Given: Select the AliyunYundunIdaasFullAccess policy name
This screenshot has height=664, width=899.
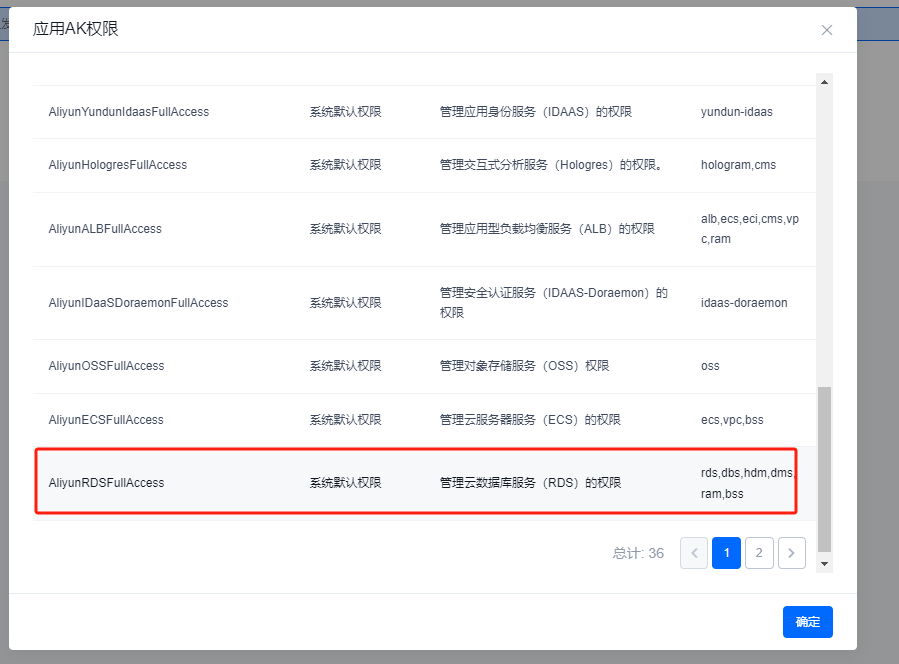Looking at the screenshot, I should pyautogui.click(x=129, y=112).
